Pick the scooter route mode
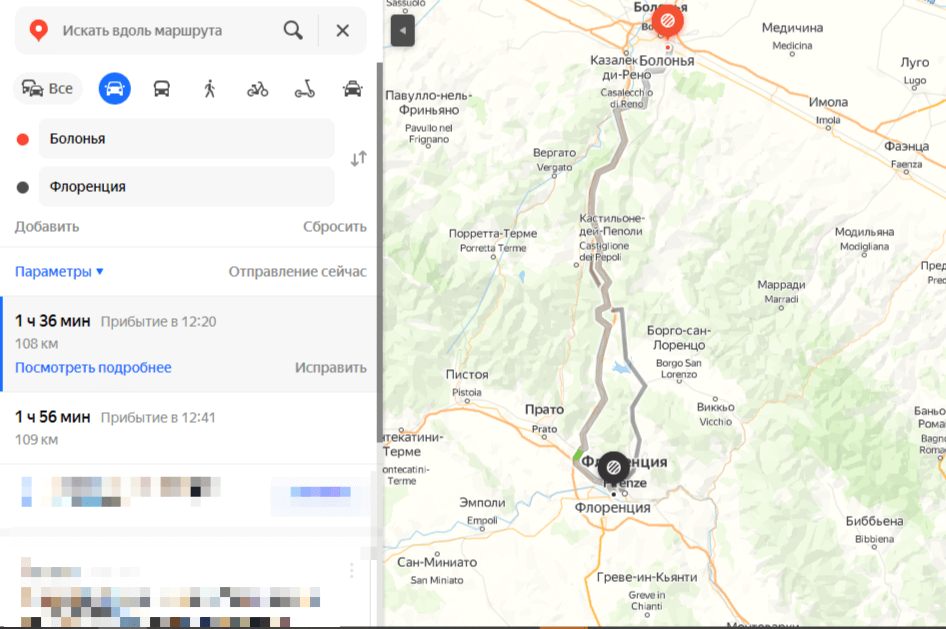Image resolution: width=946 pixels, height=629 pixels. [304, 88]
